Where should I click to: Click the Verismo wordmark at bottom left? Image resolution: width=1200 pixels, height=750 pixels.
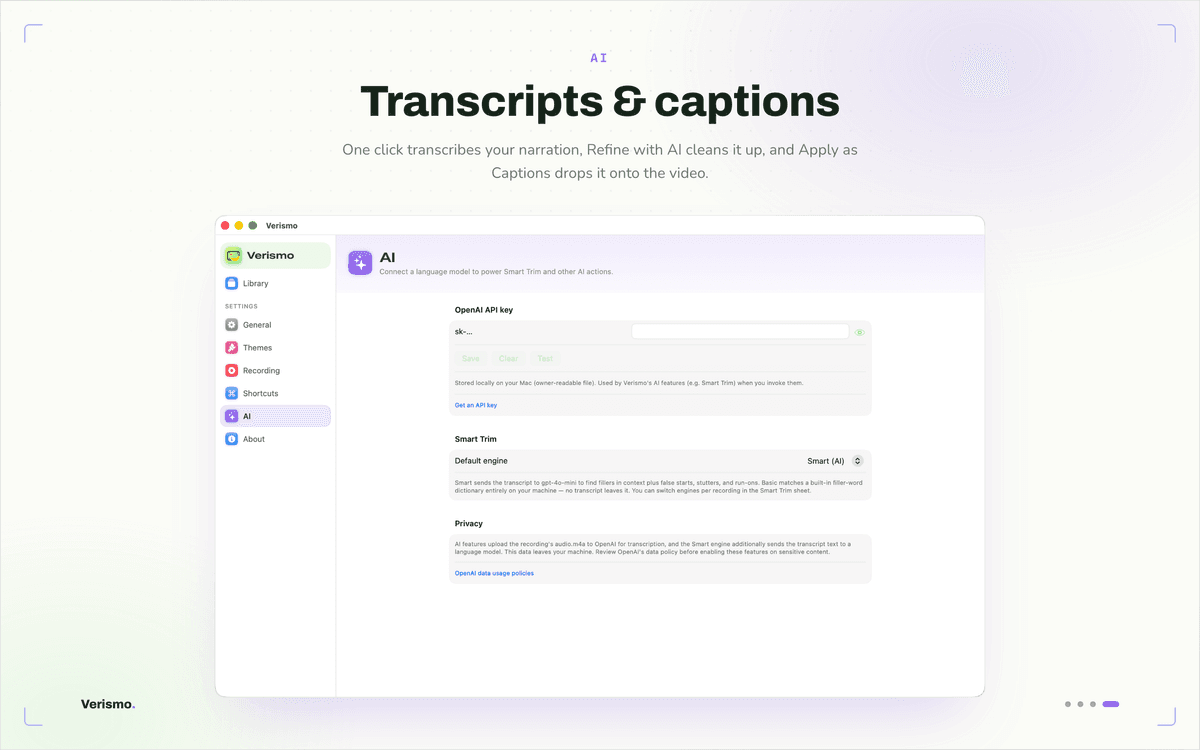(x=108, y=704)
